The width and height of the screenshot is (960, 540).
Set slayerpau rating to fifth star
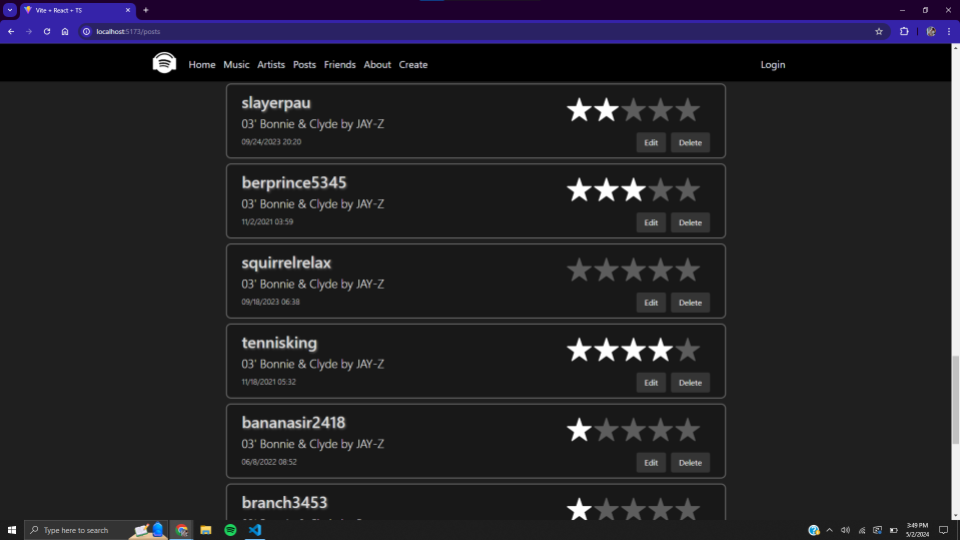(x=688, y=110)
